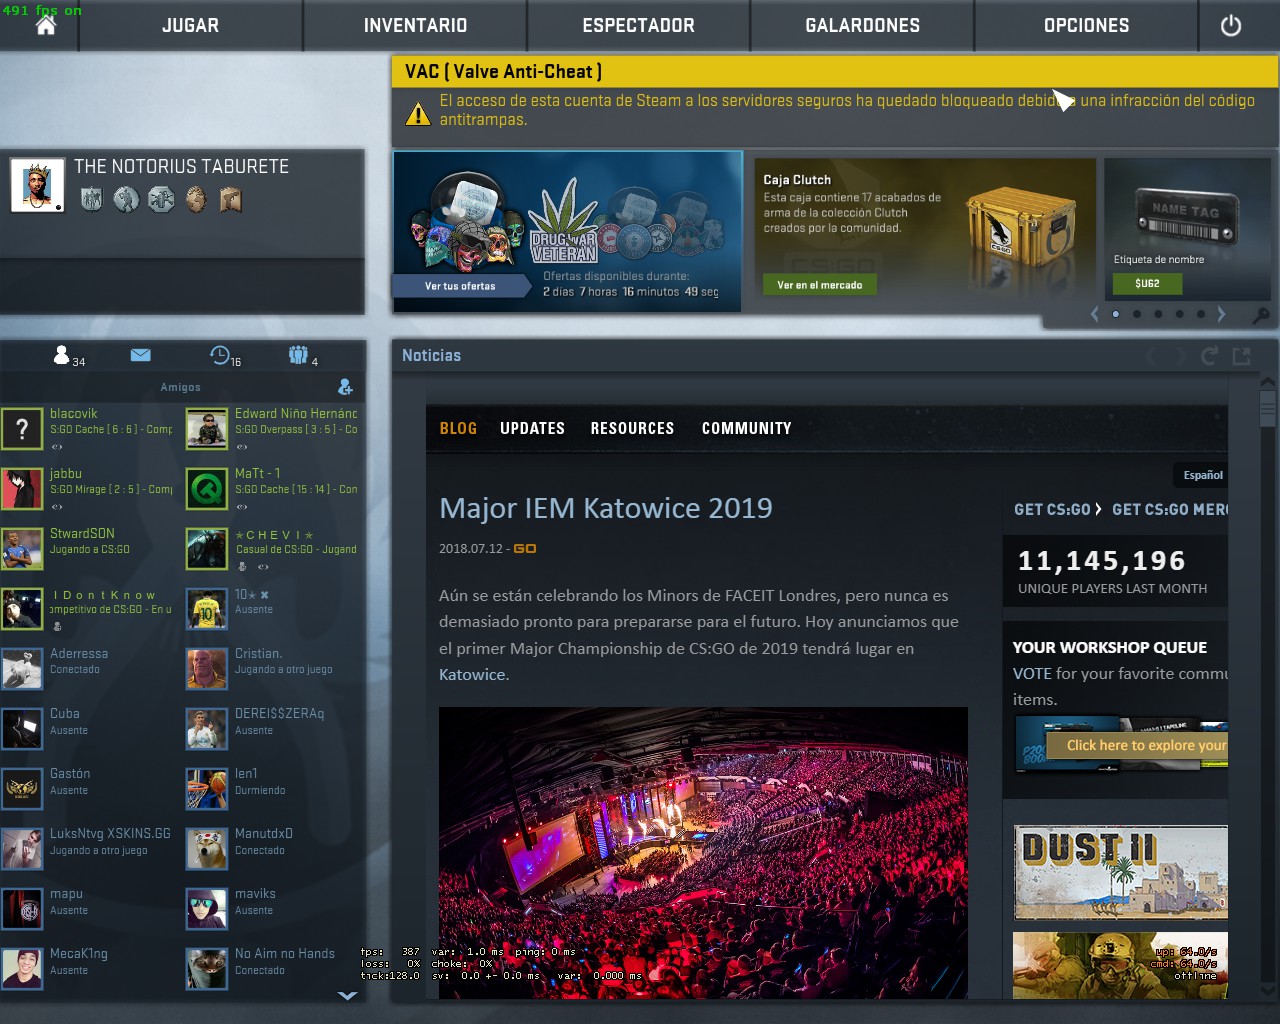Go to next store carousel page
The image size is (1280, 1024).
[x=1221, y=314]
